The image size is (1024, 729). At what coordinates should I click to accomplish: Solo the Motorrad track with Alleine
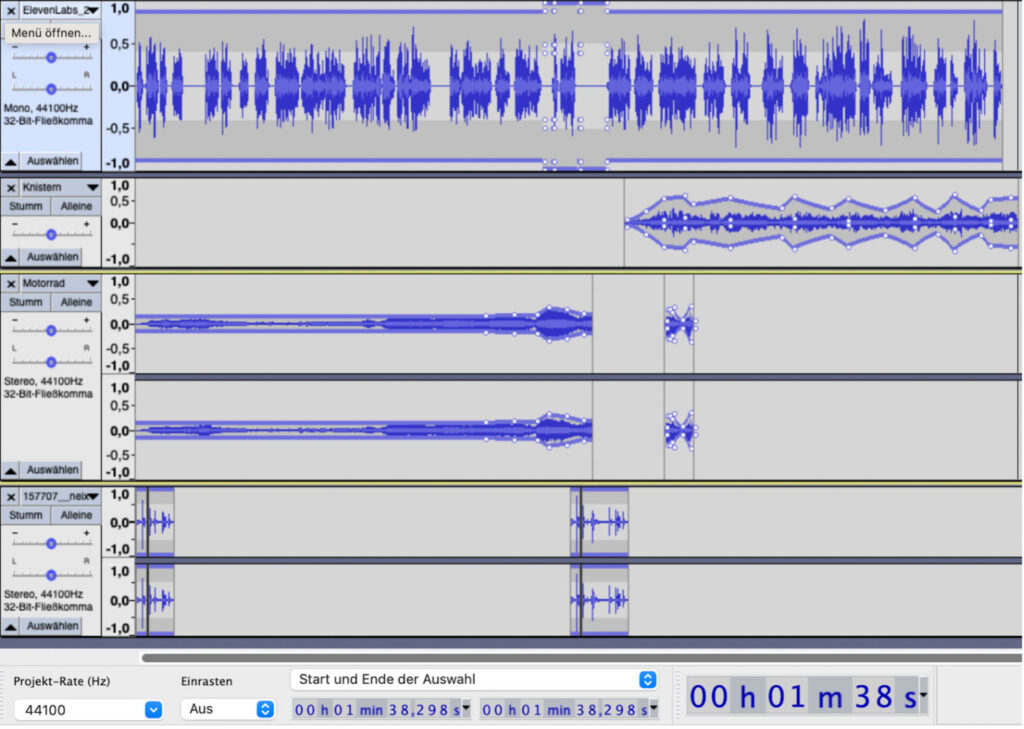coord(76,302)
